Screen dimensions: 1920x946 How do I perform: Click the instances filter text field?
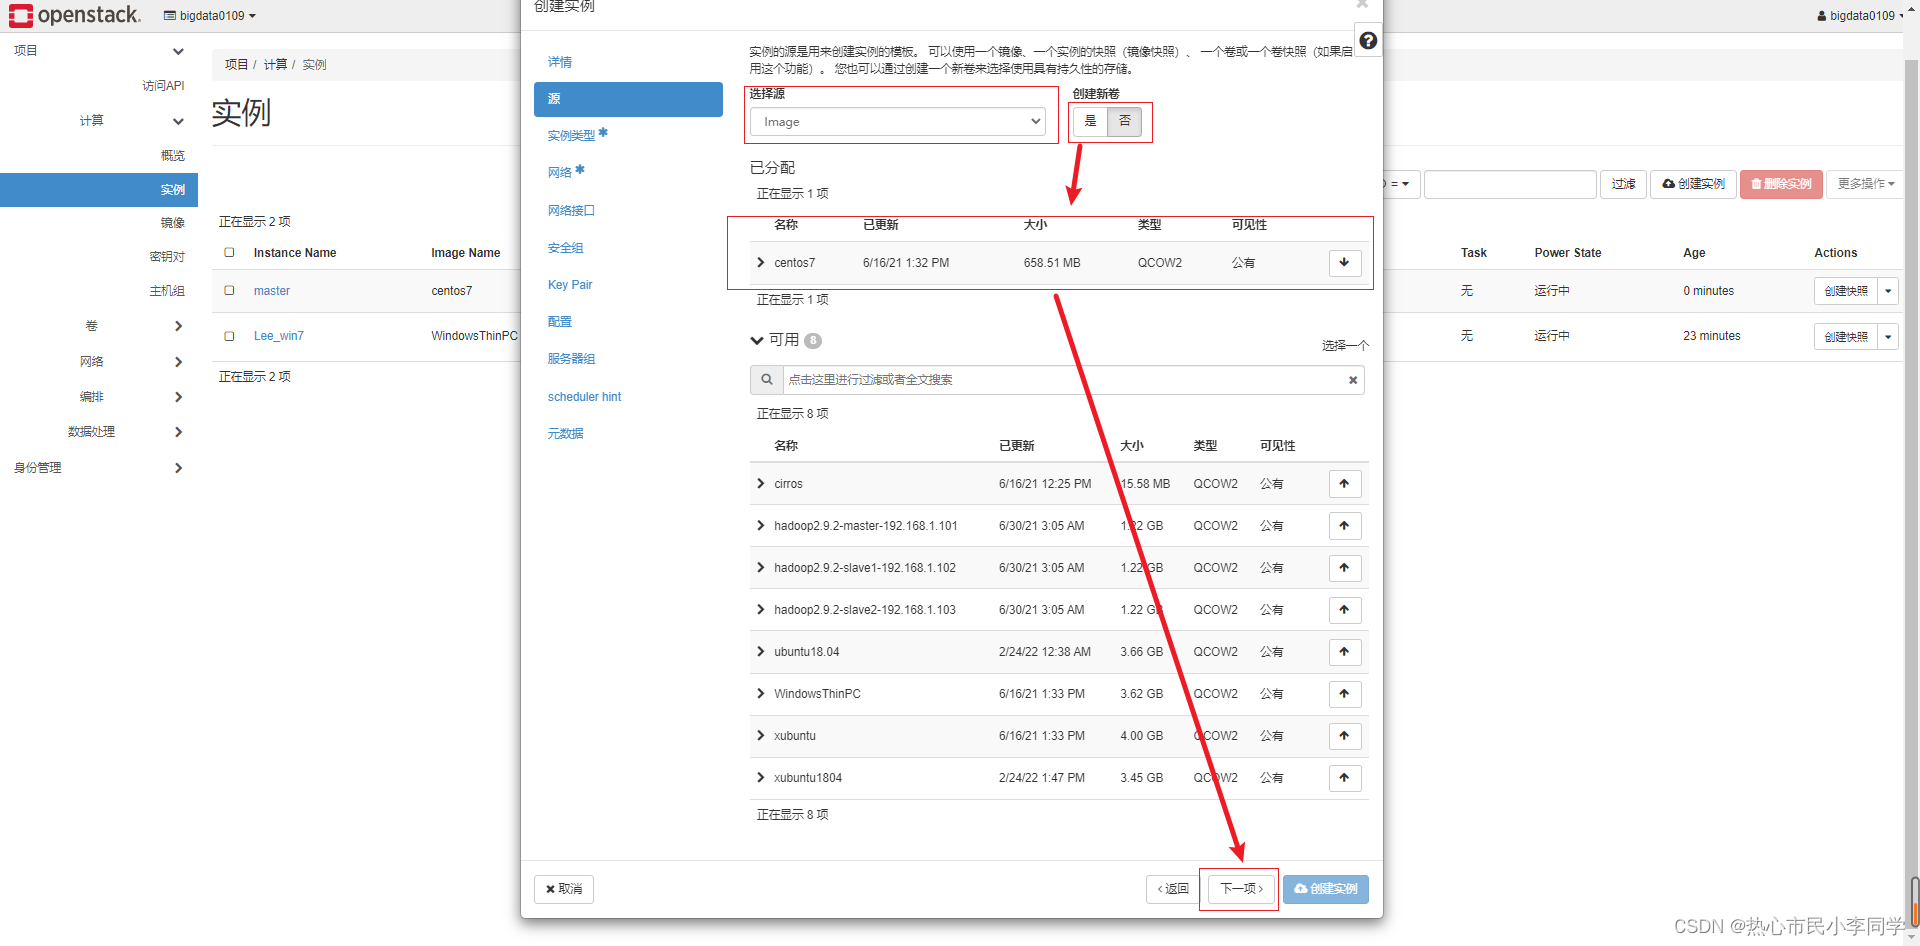coord(1510,184)
